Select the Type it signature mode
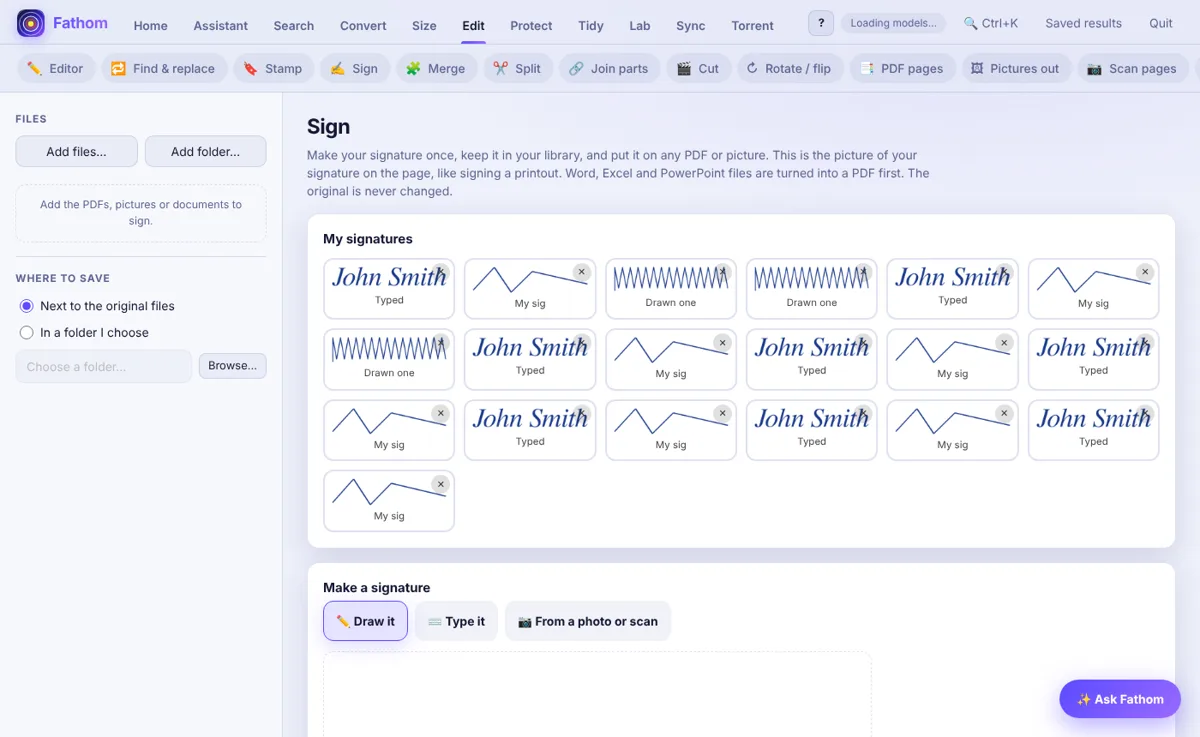The height and width of the screenshot is (737, 1200). (456, 621)
